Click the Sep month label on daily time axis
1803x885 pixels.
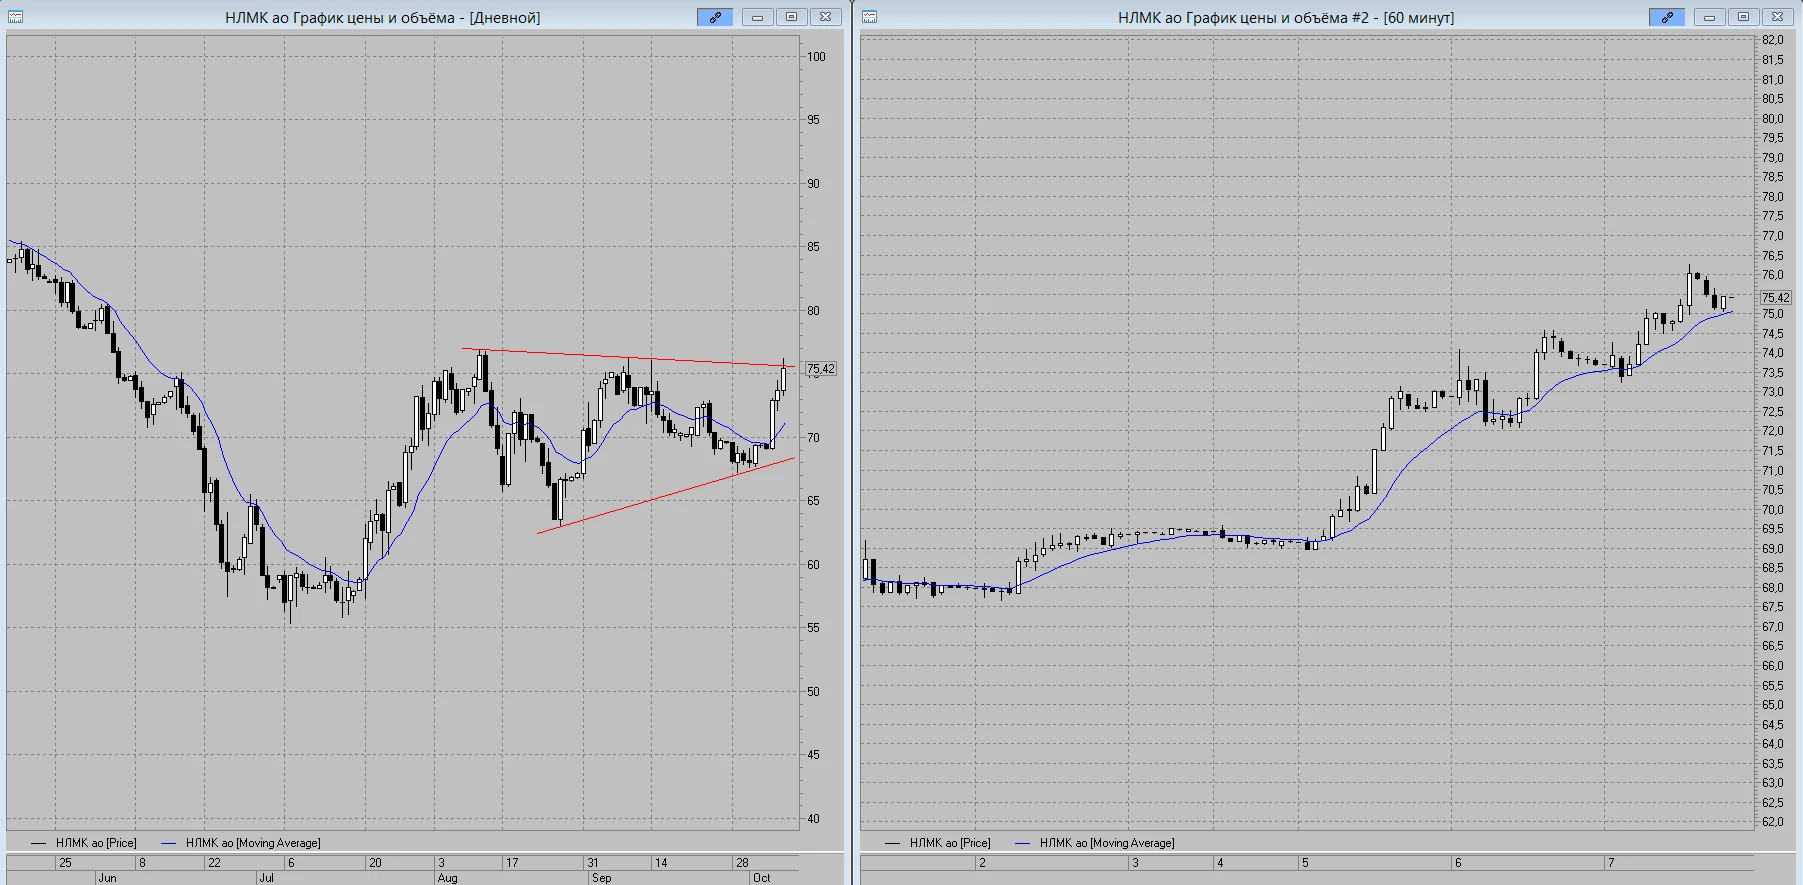(601, 878)
